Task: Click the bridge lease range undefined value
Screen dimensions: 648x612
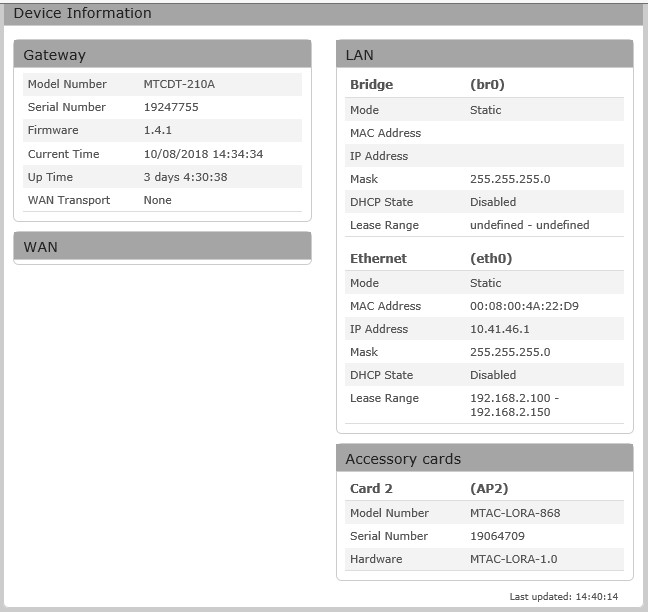Action: [x=529, y=225]
